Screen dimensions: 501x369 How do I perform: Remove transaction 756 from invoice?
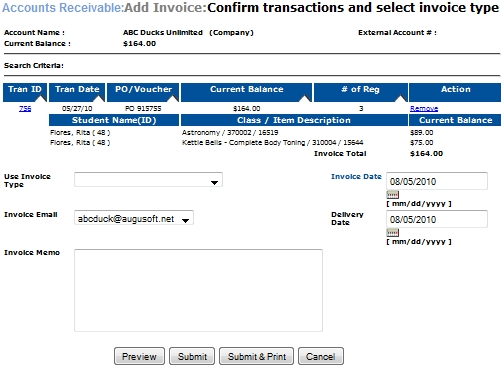pyautogui.click(x=424, y=109)
